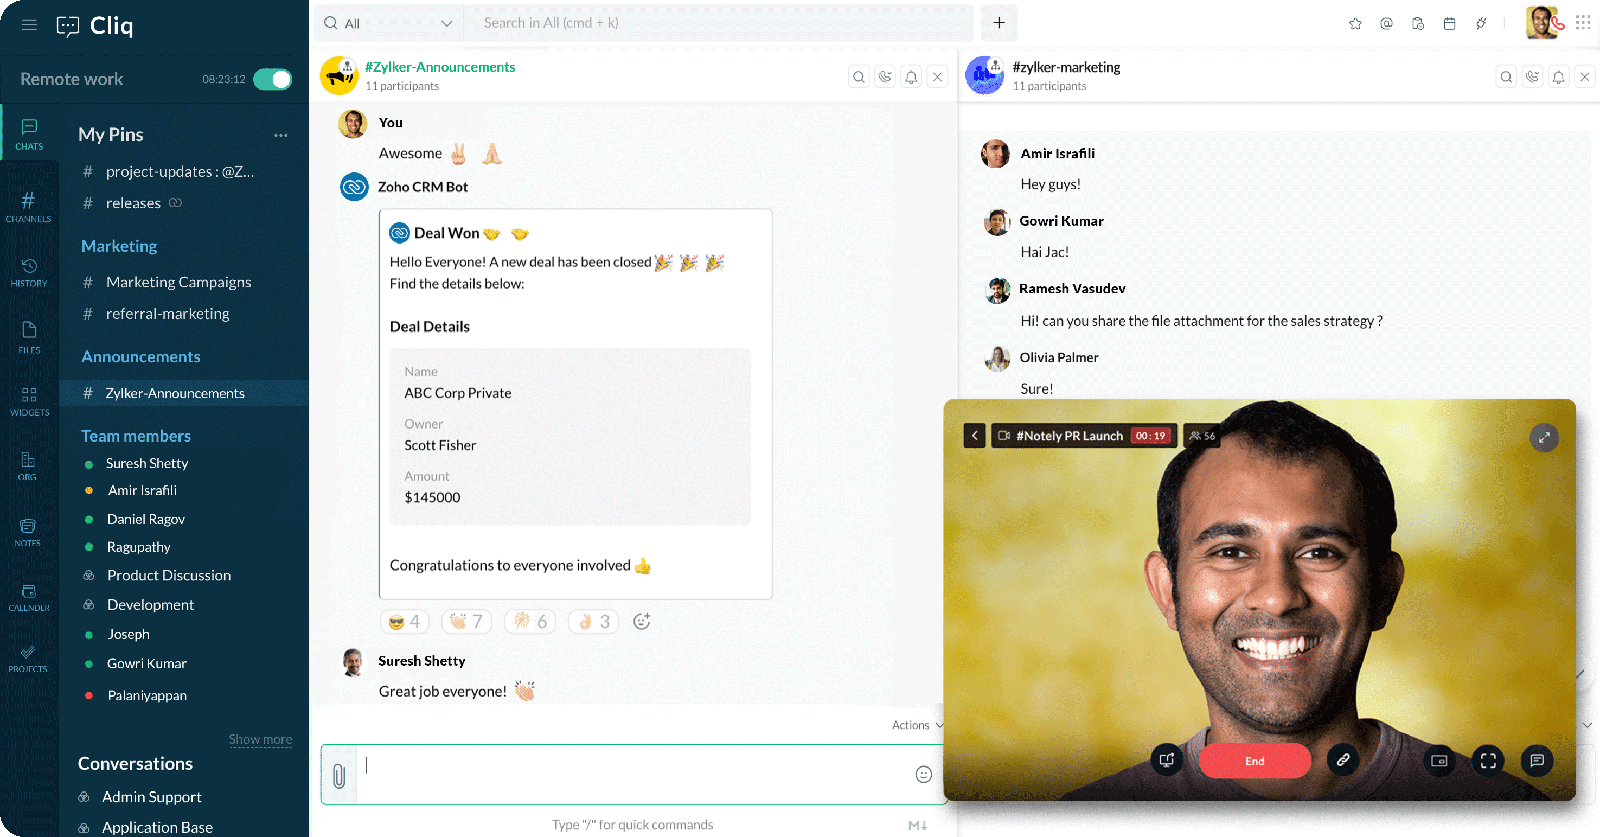Open the My Pins more options menu

click(x=281, y=135)
